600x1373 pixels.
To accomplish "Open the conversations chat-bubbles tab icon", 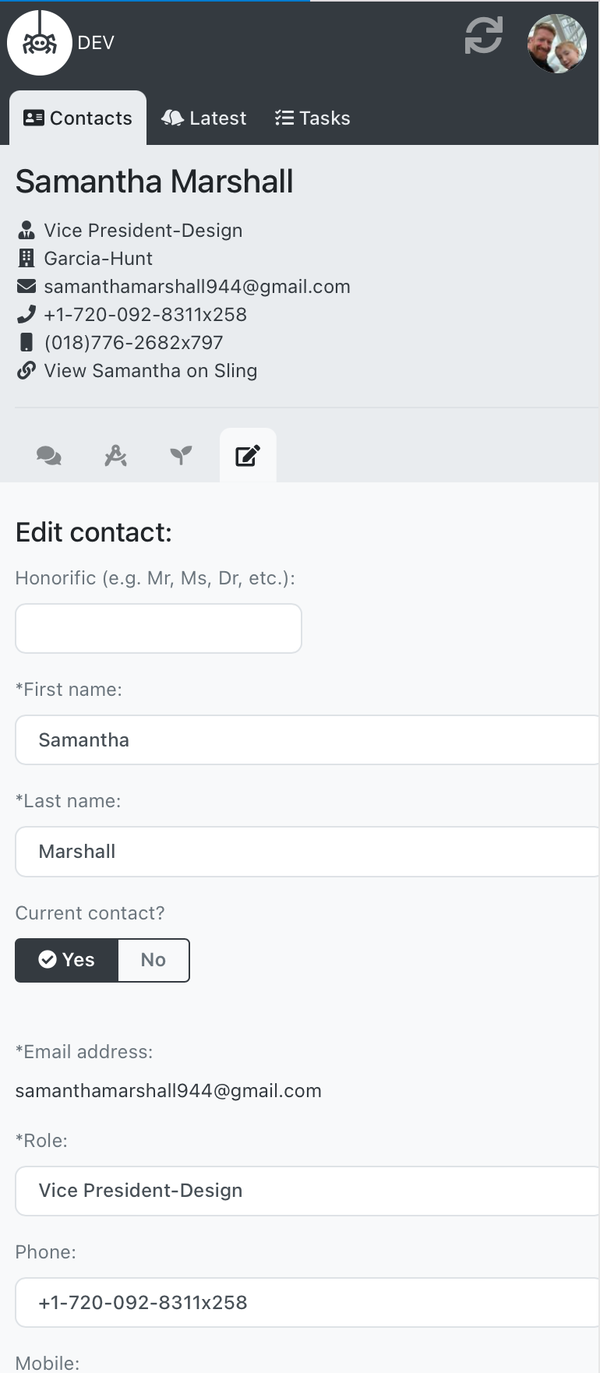I will coord(48,457).
